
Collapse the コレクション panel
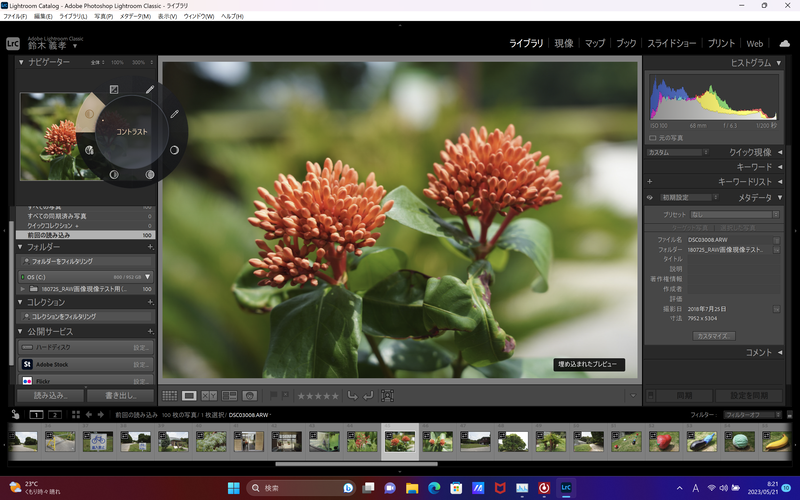(x=20, y=302)
